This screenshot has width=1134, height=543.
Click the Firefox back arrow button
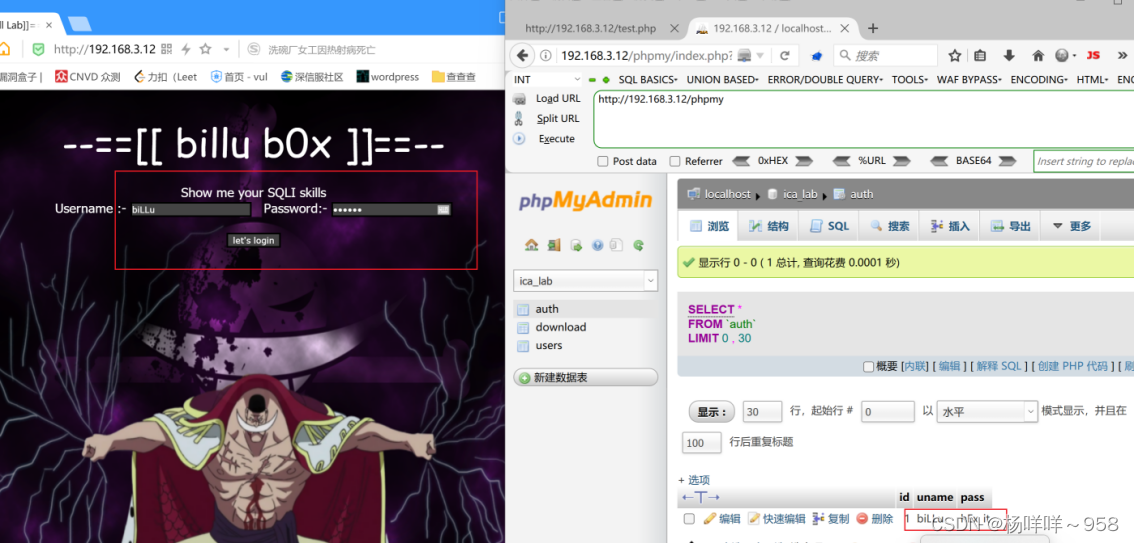pyautogui.click(x=524, y=56)
